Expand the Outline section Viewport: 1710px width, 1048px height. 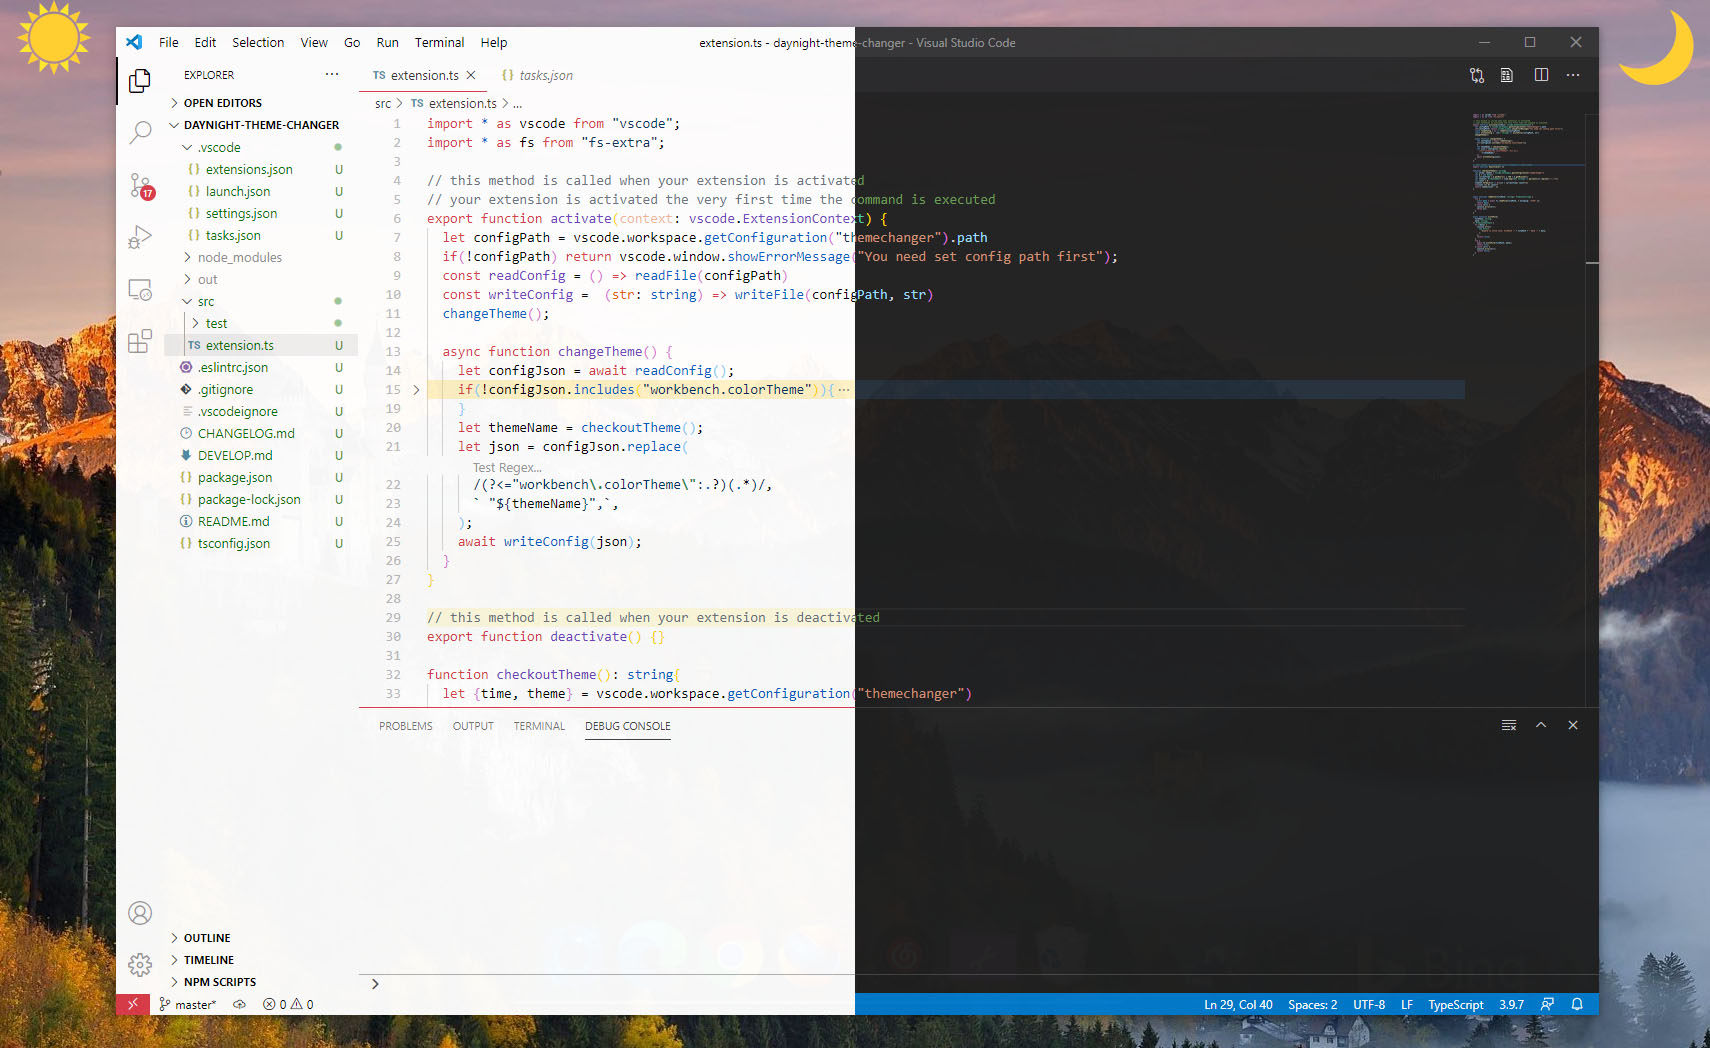[x=260, y=938]
